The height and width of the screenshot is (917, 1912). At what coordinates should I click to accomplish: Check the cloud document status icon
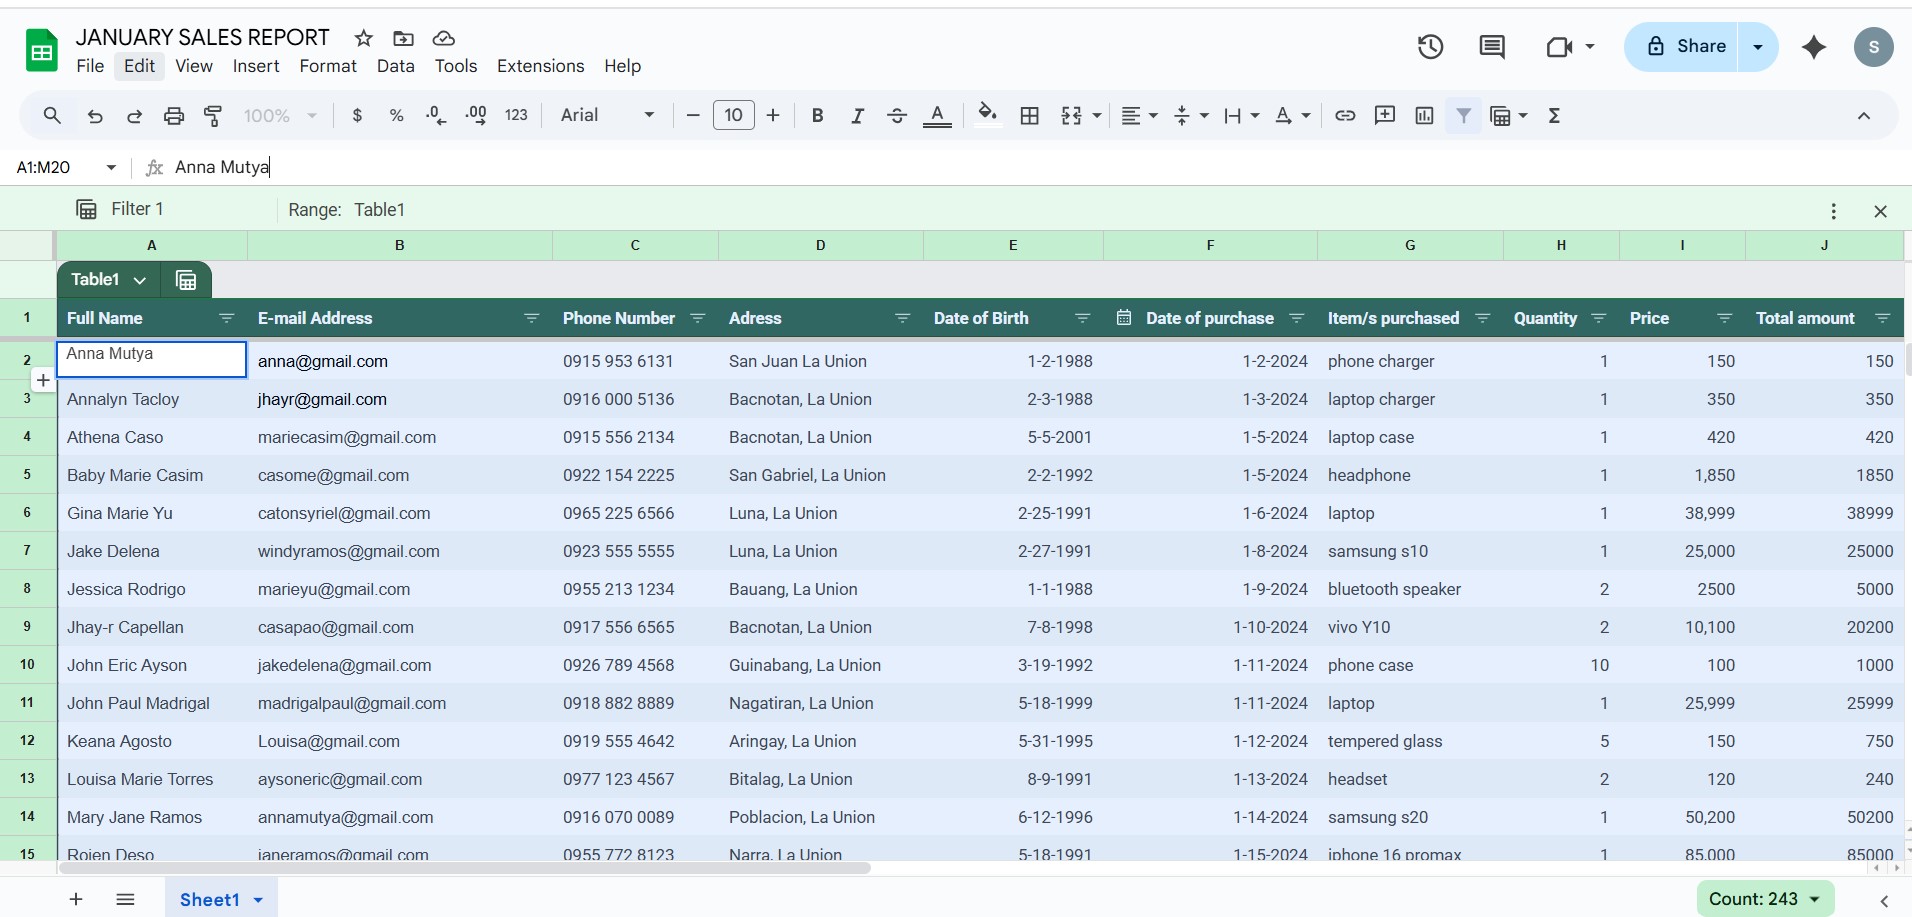pos(444,38)
